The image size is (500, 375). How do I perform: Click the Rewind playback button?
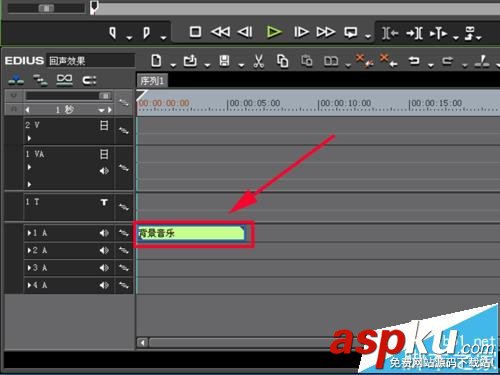(220, 32)
